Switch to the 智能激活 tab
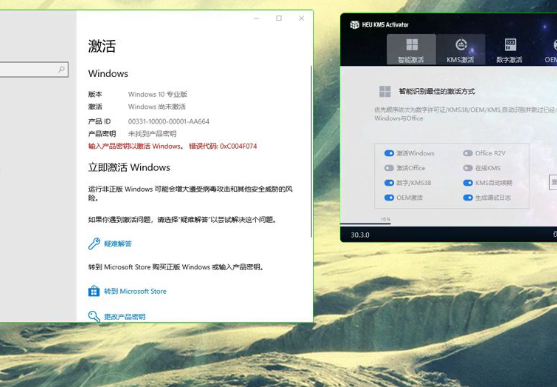Screen dimensions: 557x387 (411, 49)
